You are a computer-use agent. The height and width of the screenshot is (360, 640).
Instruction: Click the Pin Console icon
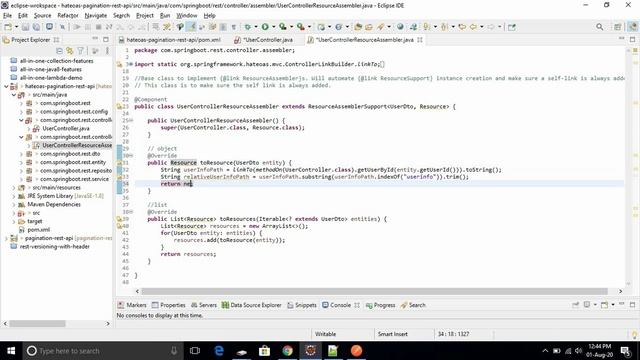576,305
